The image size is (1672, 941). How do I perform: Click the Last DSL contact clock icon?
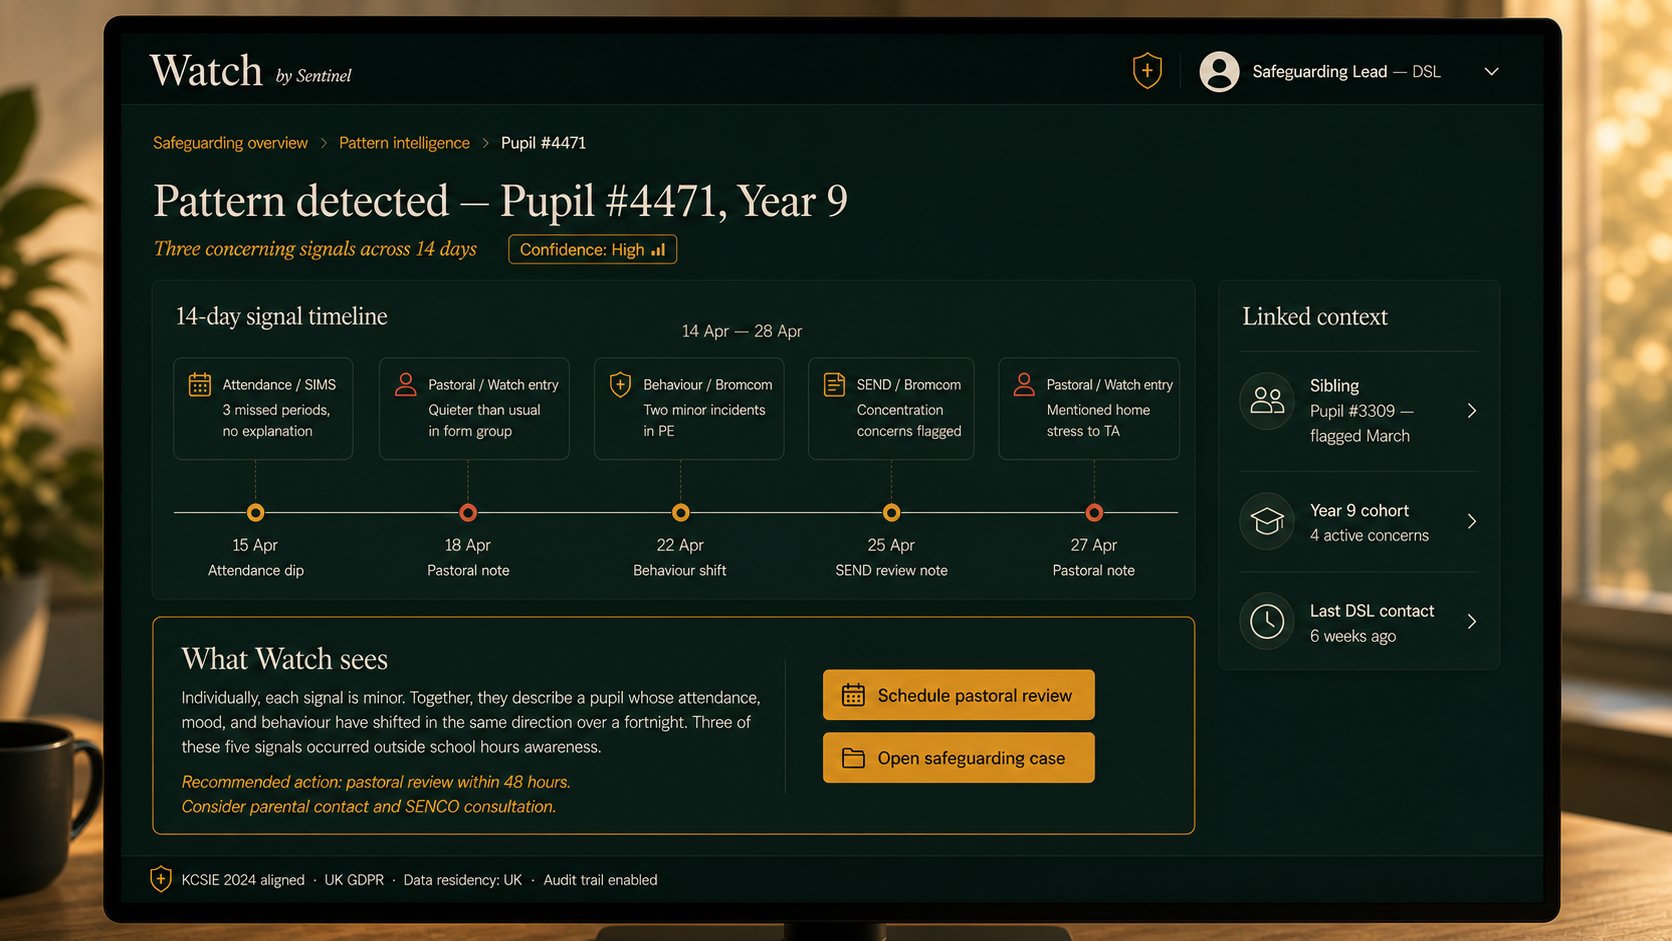coord(1267,621)
